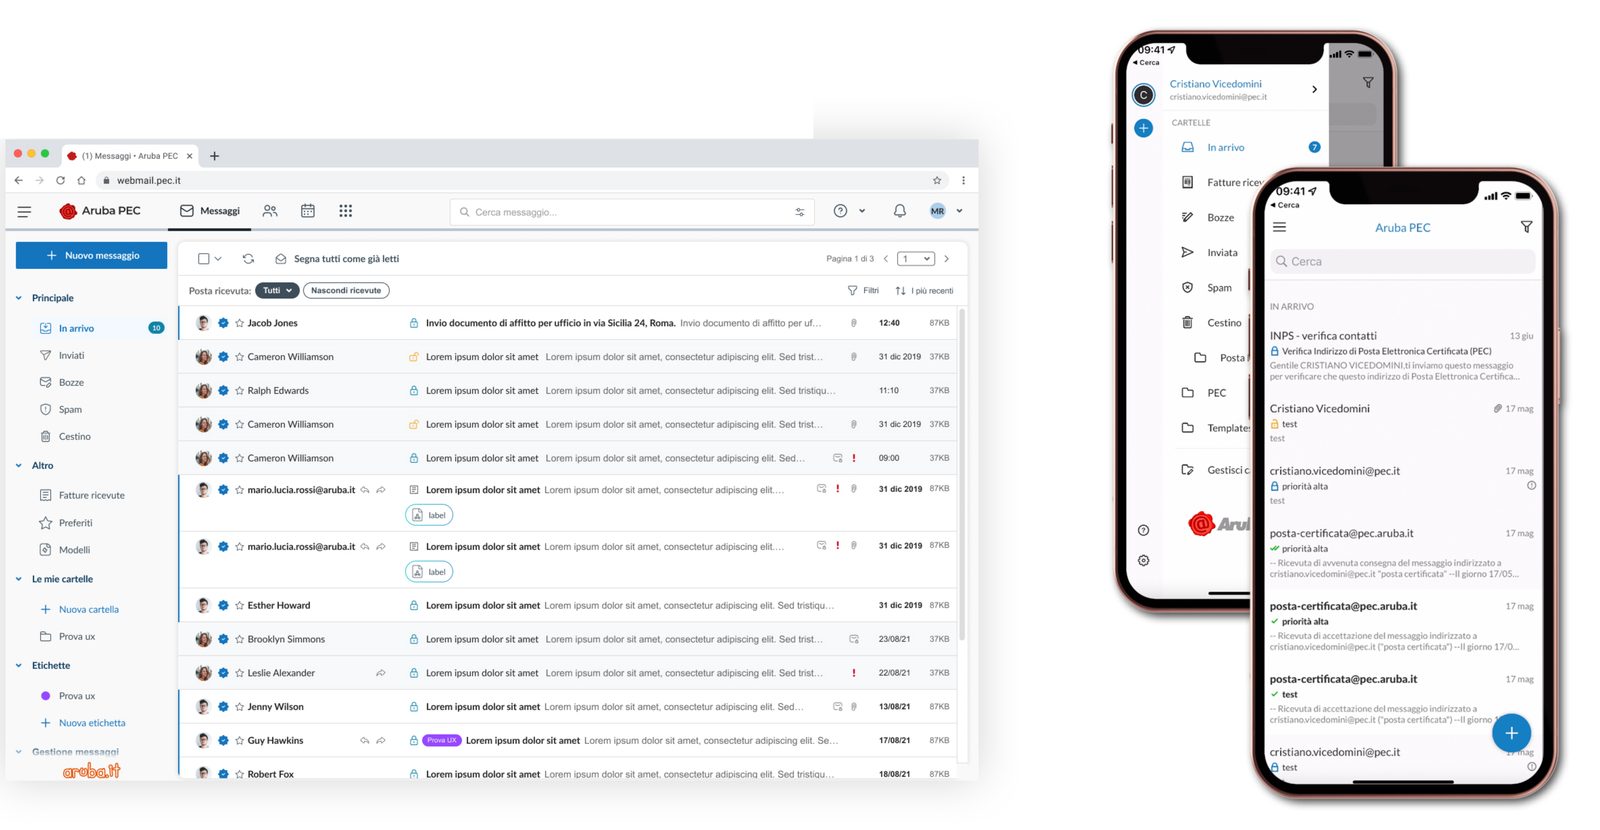
Task: Open Inviati folder
Action: click(x=71, y=356)
